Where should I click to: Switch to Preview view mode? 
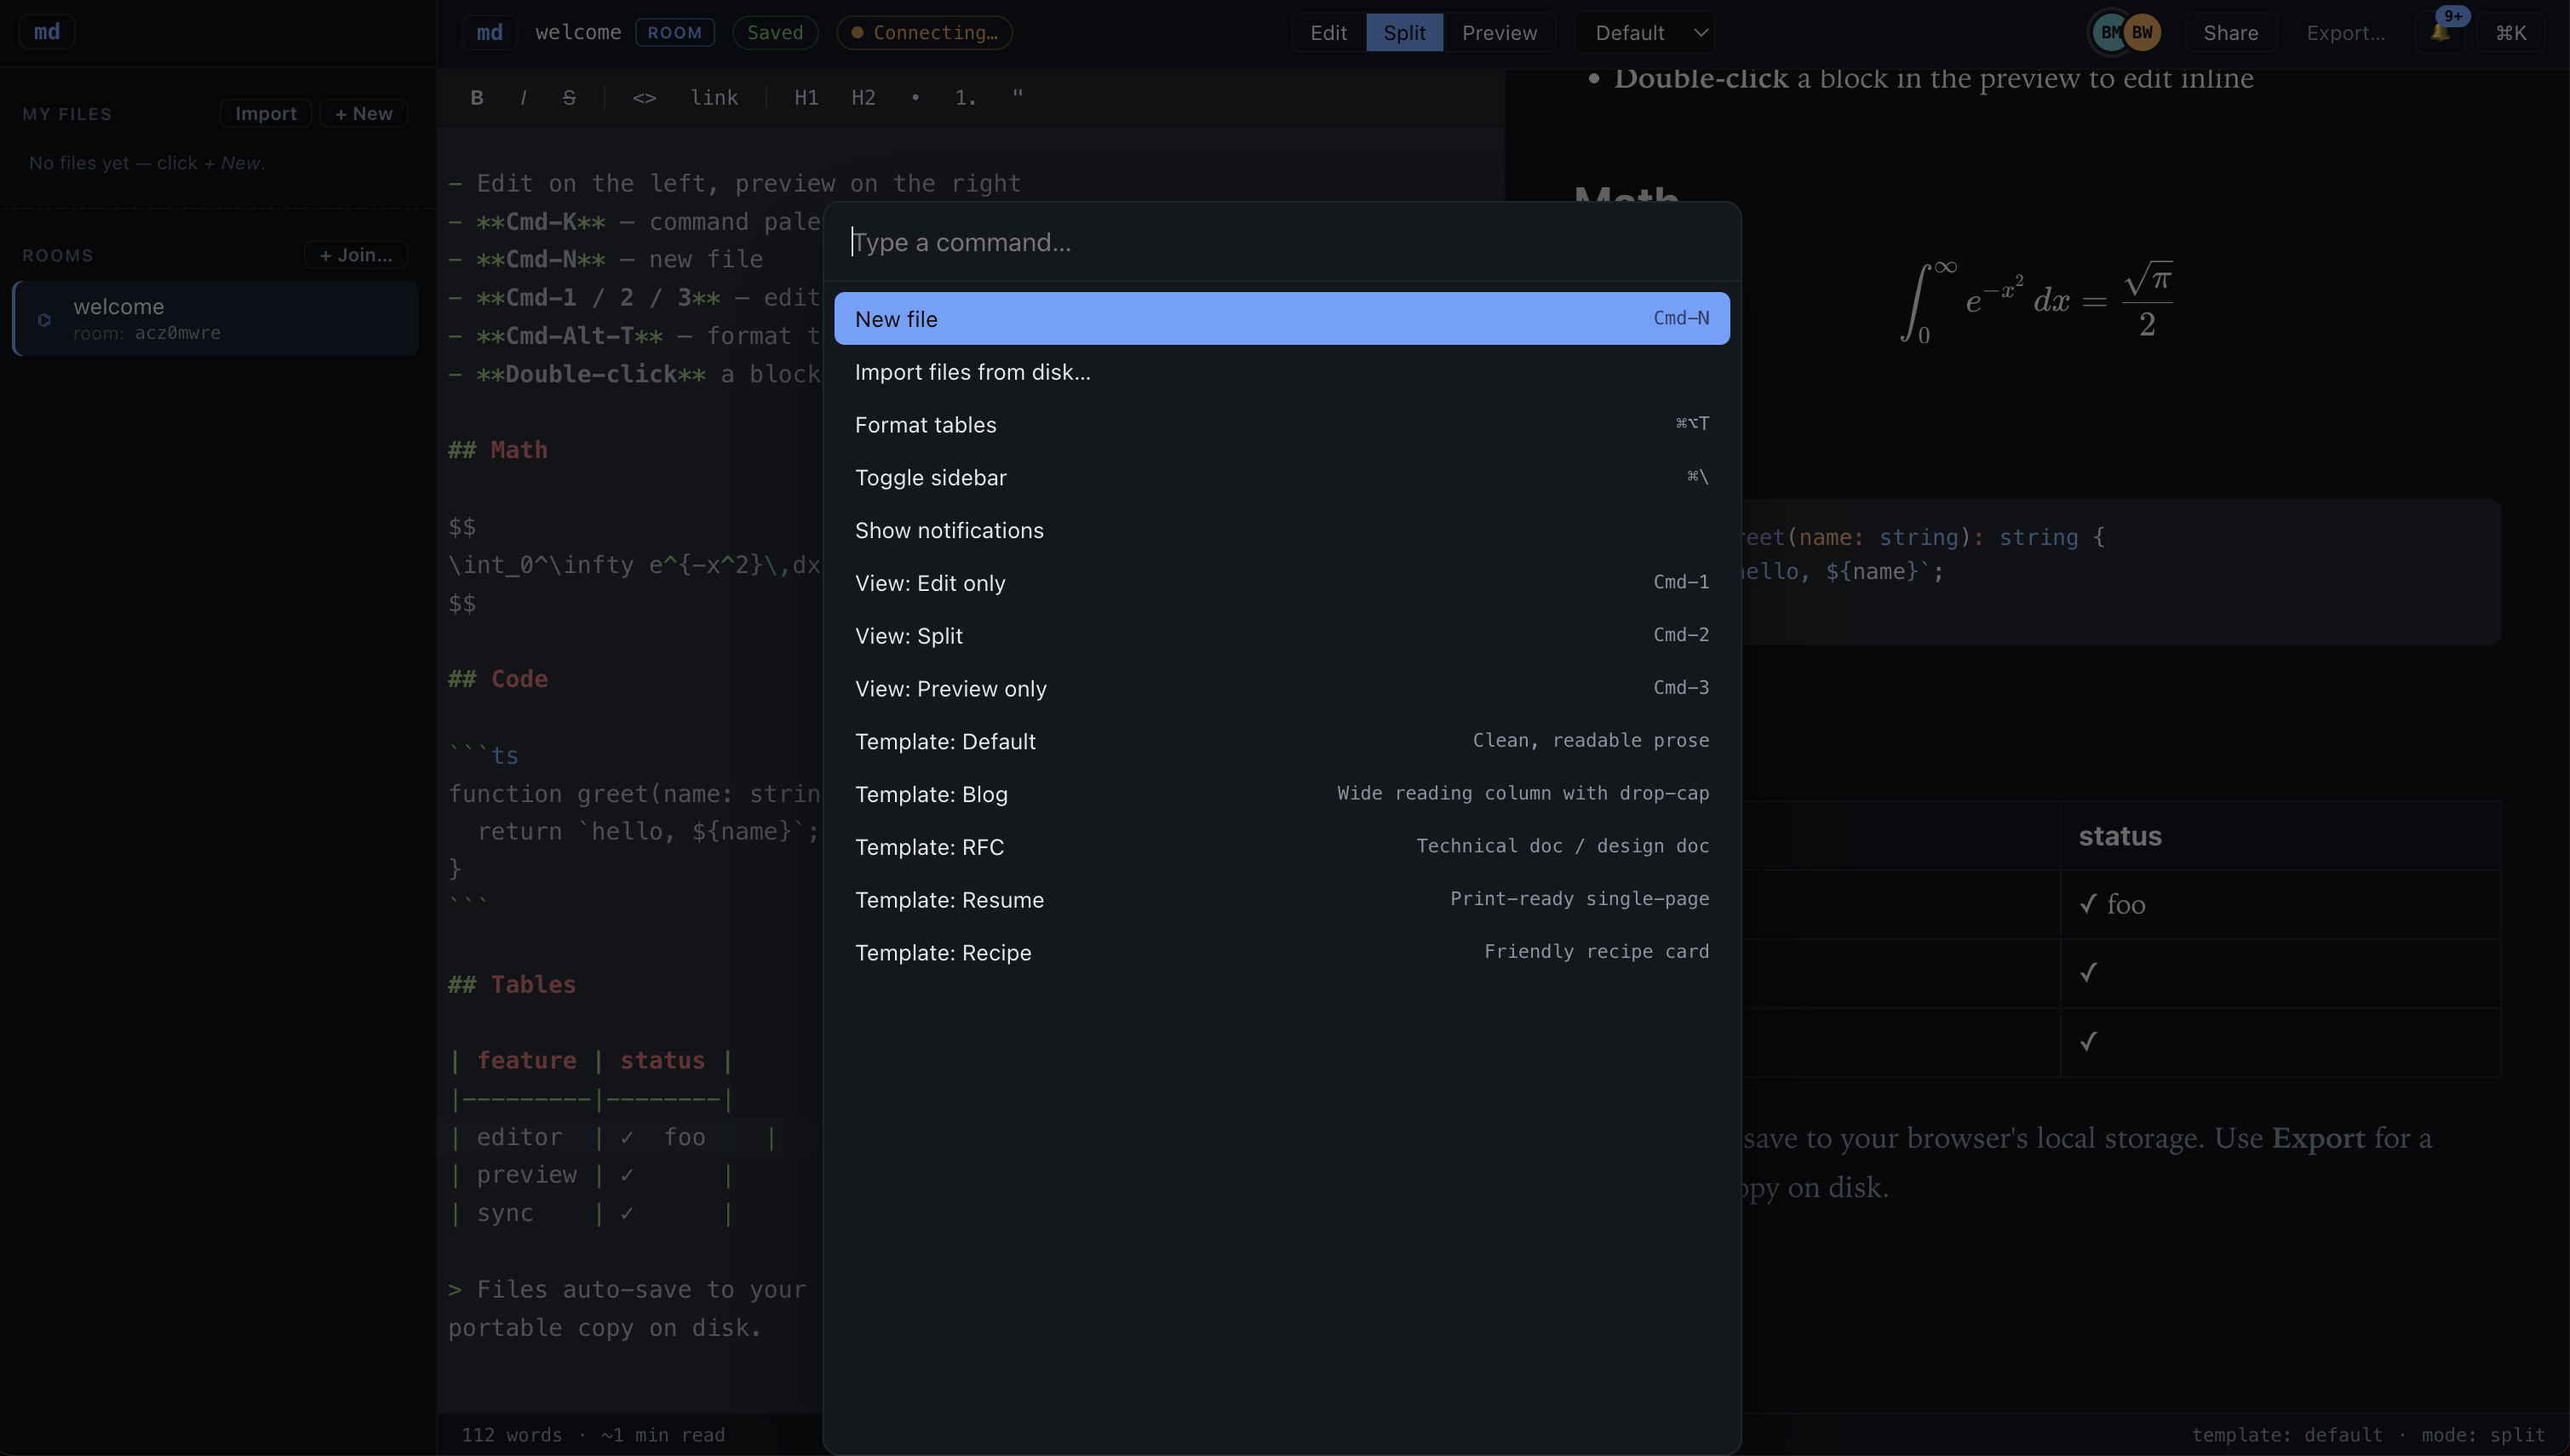tap(1499, 32)
